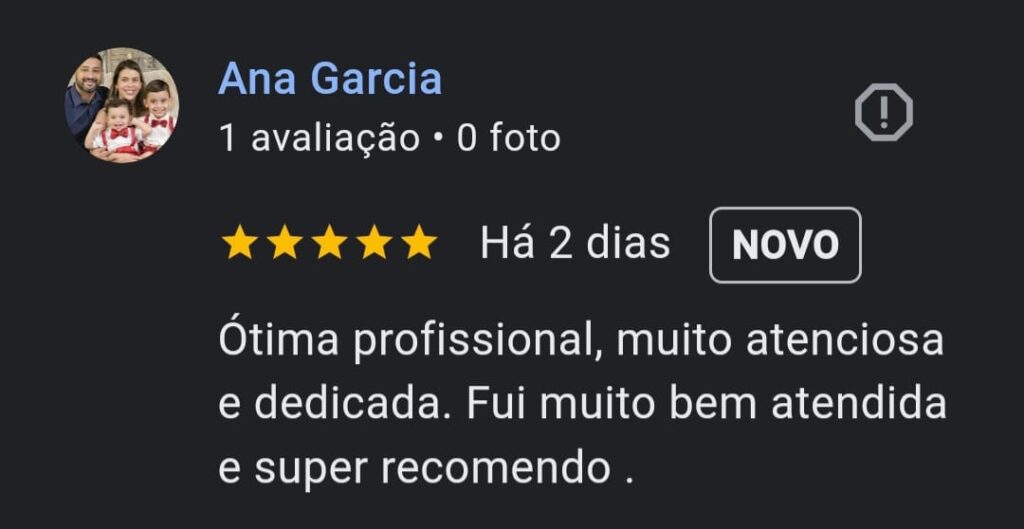Select the 'Há 2 dias' timestamp
Image resolution: width=1024 pixels, height=529 pixels.
pyautogui.click(x=575, y=244)
